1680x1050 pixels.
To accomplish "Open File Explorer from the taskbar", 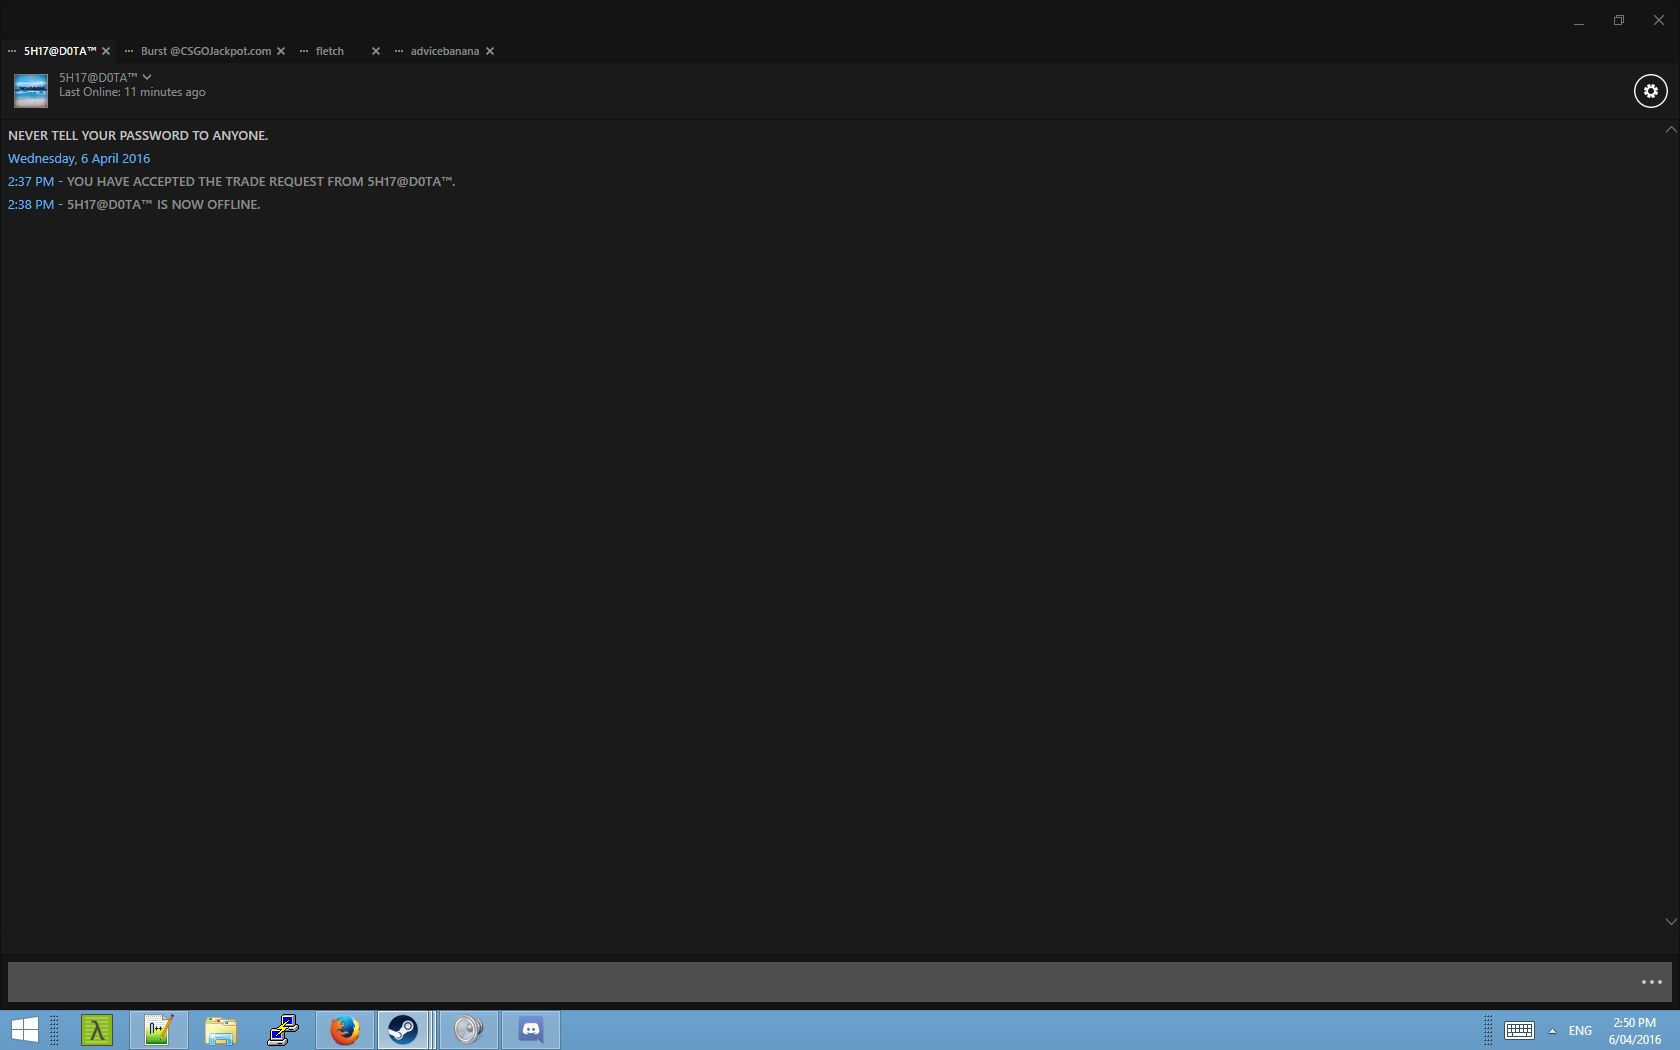I will click(221, 1030).
